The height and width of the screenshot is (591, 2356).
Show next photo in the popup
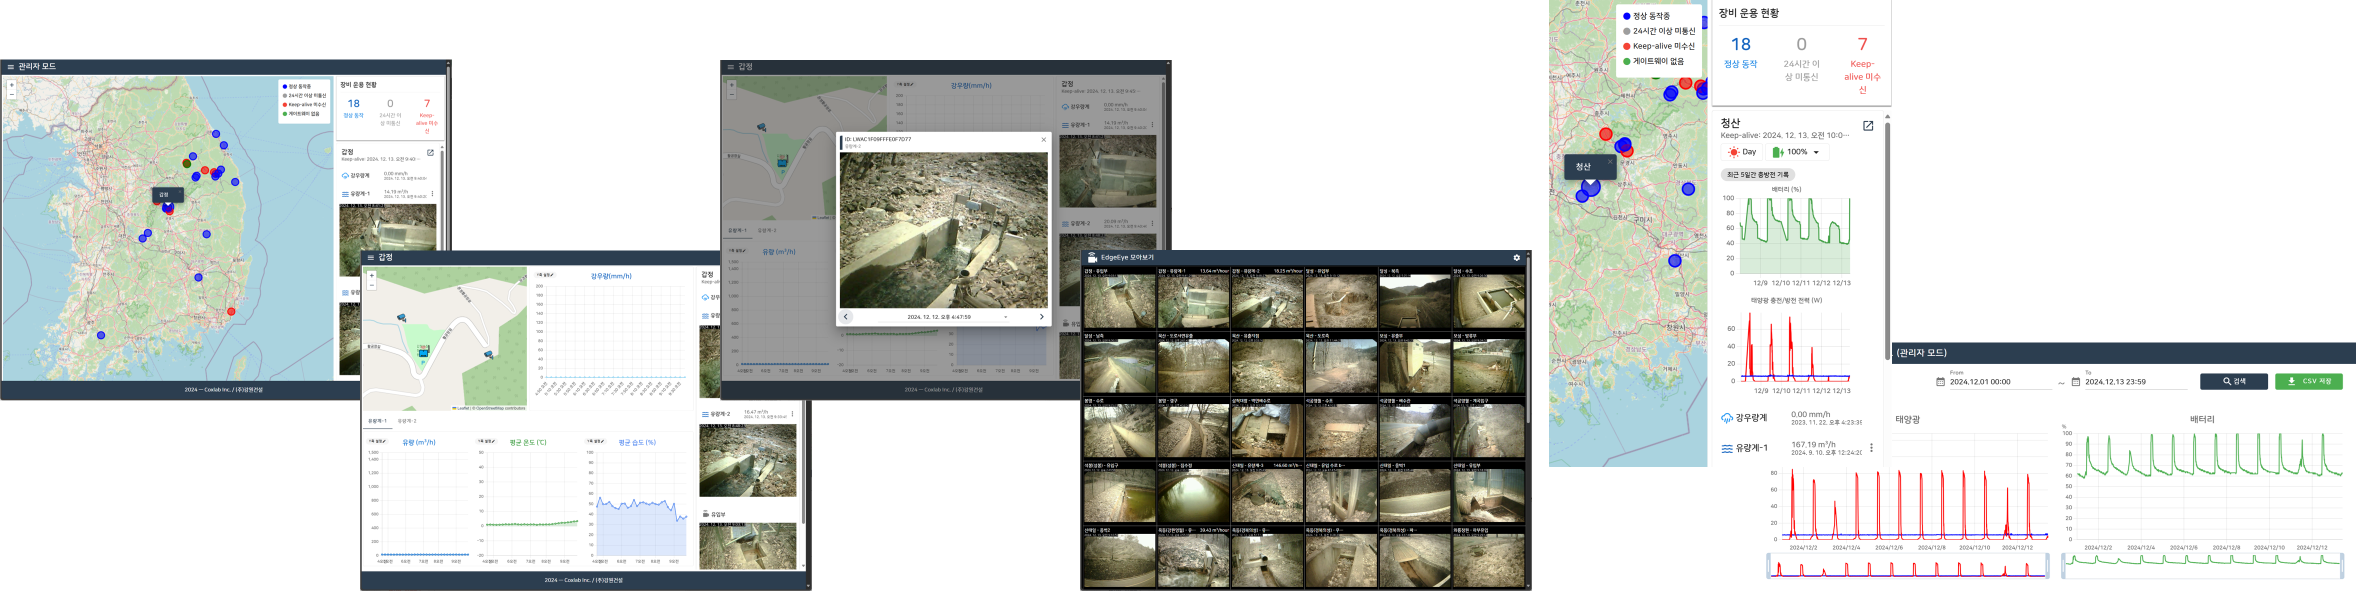coord(1041,317)
